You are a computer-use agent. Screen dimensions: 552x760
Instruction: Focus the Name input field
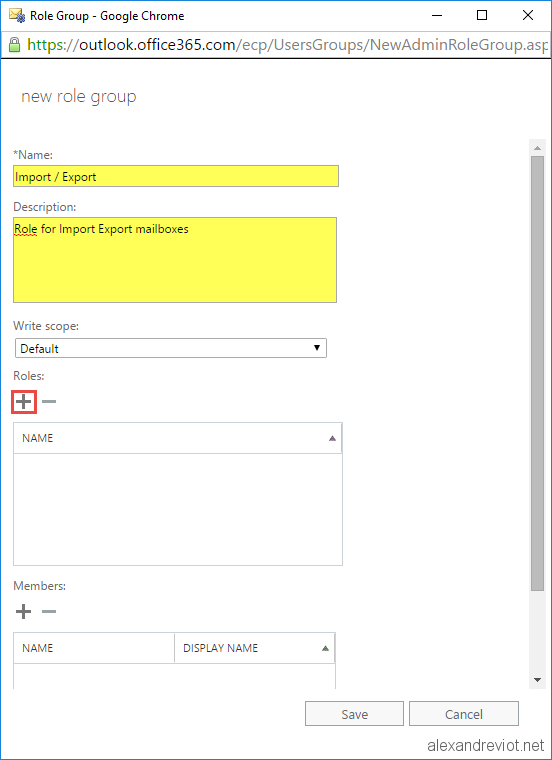coord(176,176)
